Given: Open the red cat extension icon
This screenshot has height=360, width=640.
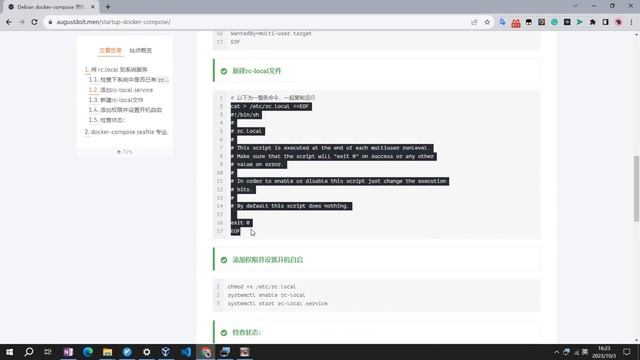Looking at the screenshot, I should coord(516,22).
